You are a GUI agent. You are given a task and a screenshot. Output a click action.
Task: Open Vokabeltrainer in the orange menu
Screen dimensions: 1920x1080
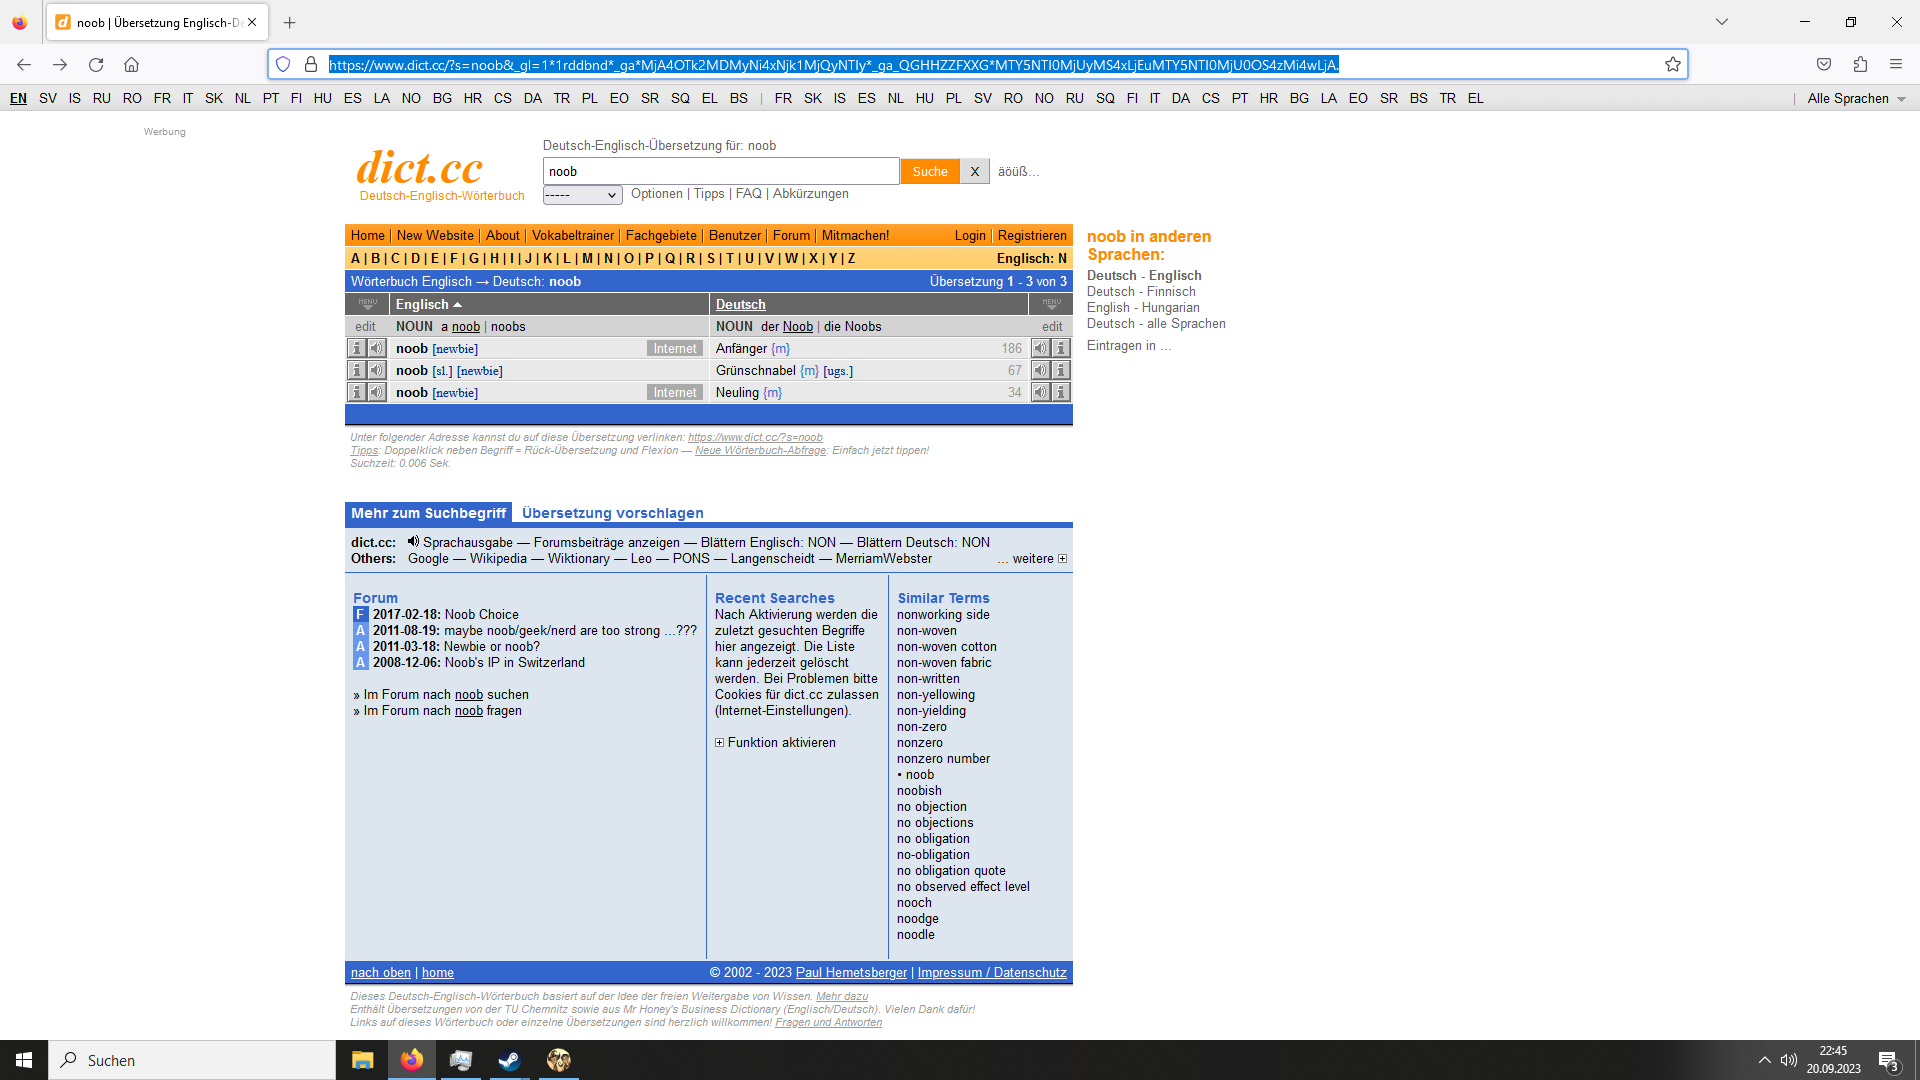[x=573, y=235]
